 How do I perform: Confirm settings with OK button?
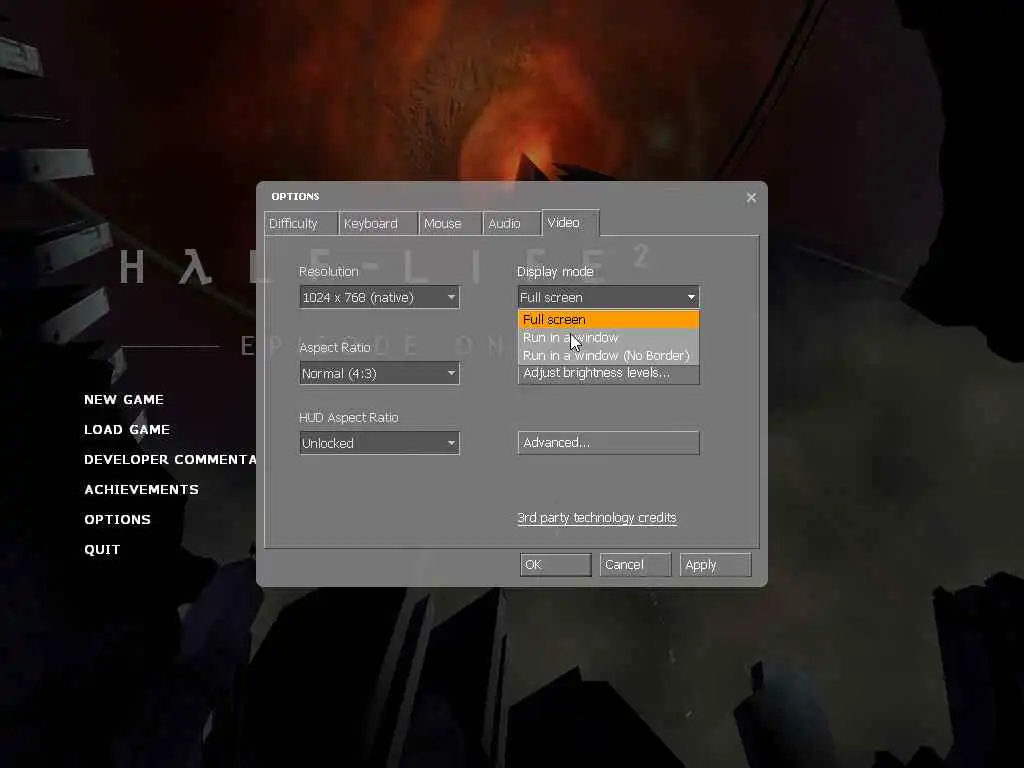[x=556, y=565]
